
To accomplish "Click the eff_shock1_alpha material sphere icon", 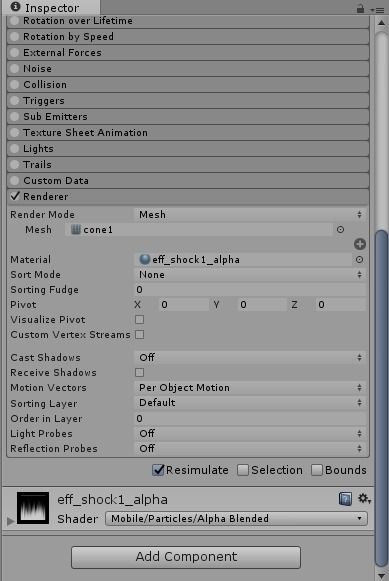I will 144,259.
